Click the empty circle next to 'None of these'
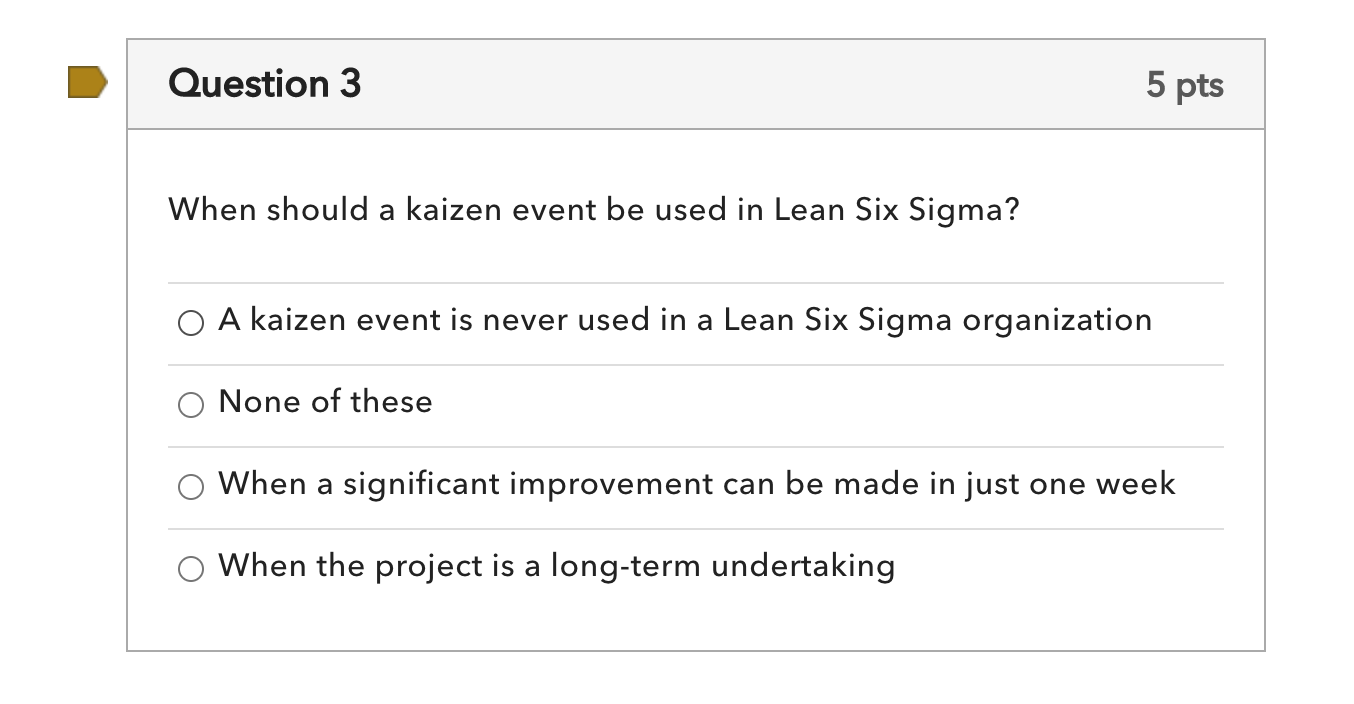This screenshot has width=1354, height=704. click(x=190, y=404)
